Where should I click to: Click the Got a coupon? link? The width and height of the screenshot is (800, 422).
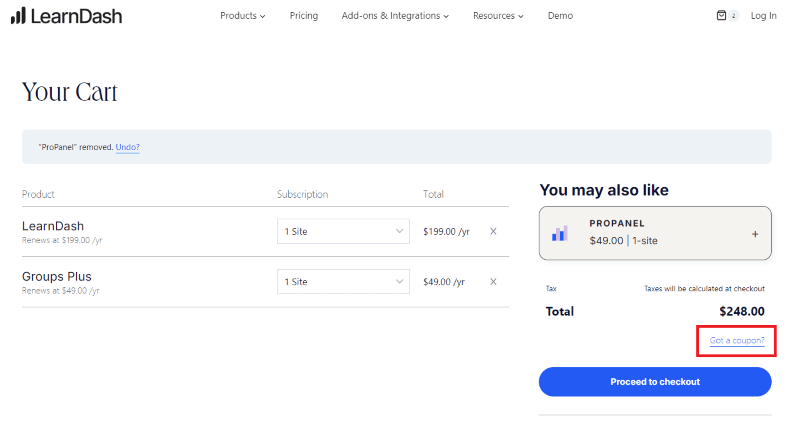[737, 340]
